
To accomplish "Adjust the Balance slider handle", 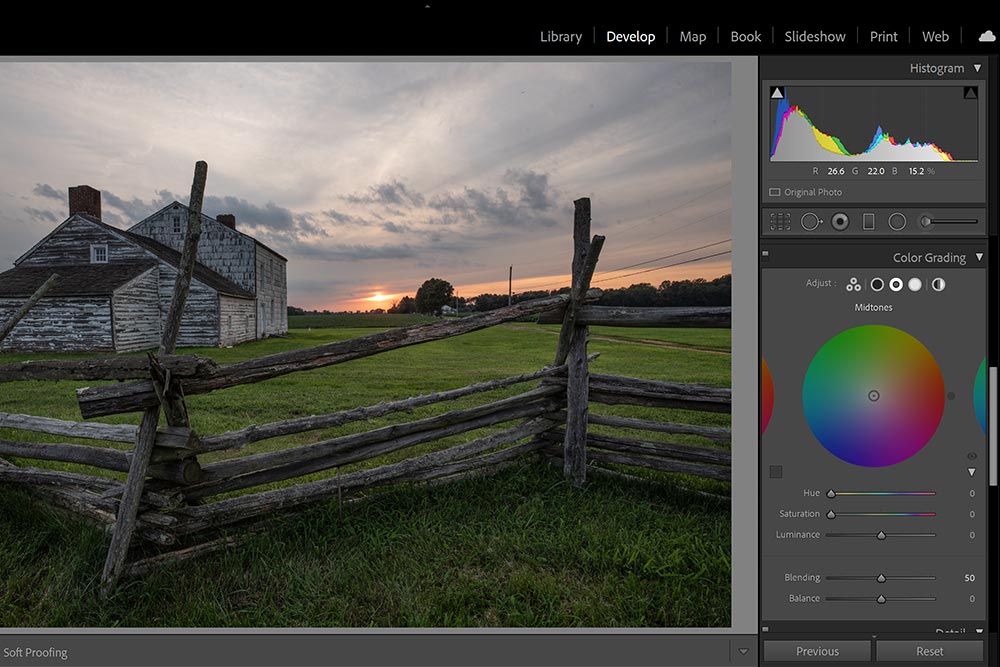I will [x=881, y=599].
